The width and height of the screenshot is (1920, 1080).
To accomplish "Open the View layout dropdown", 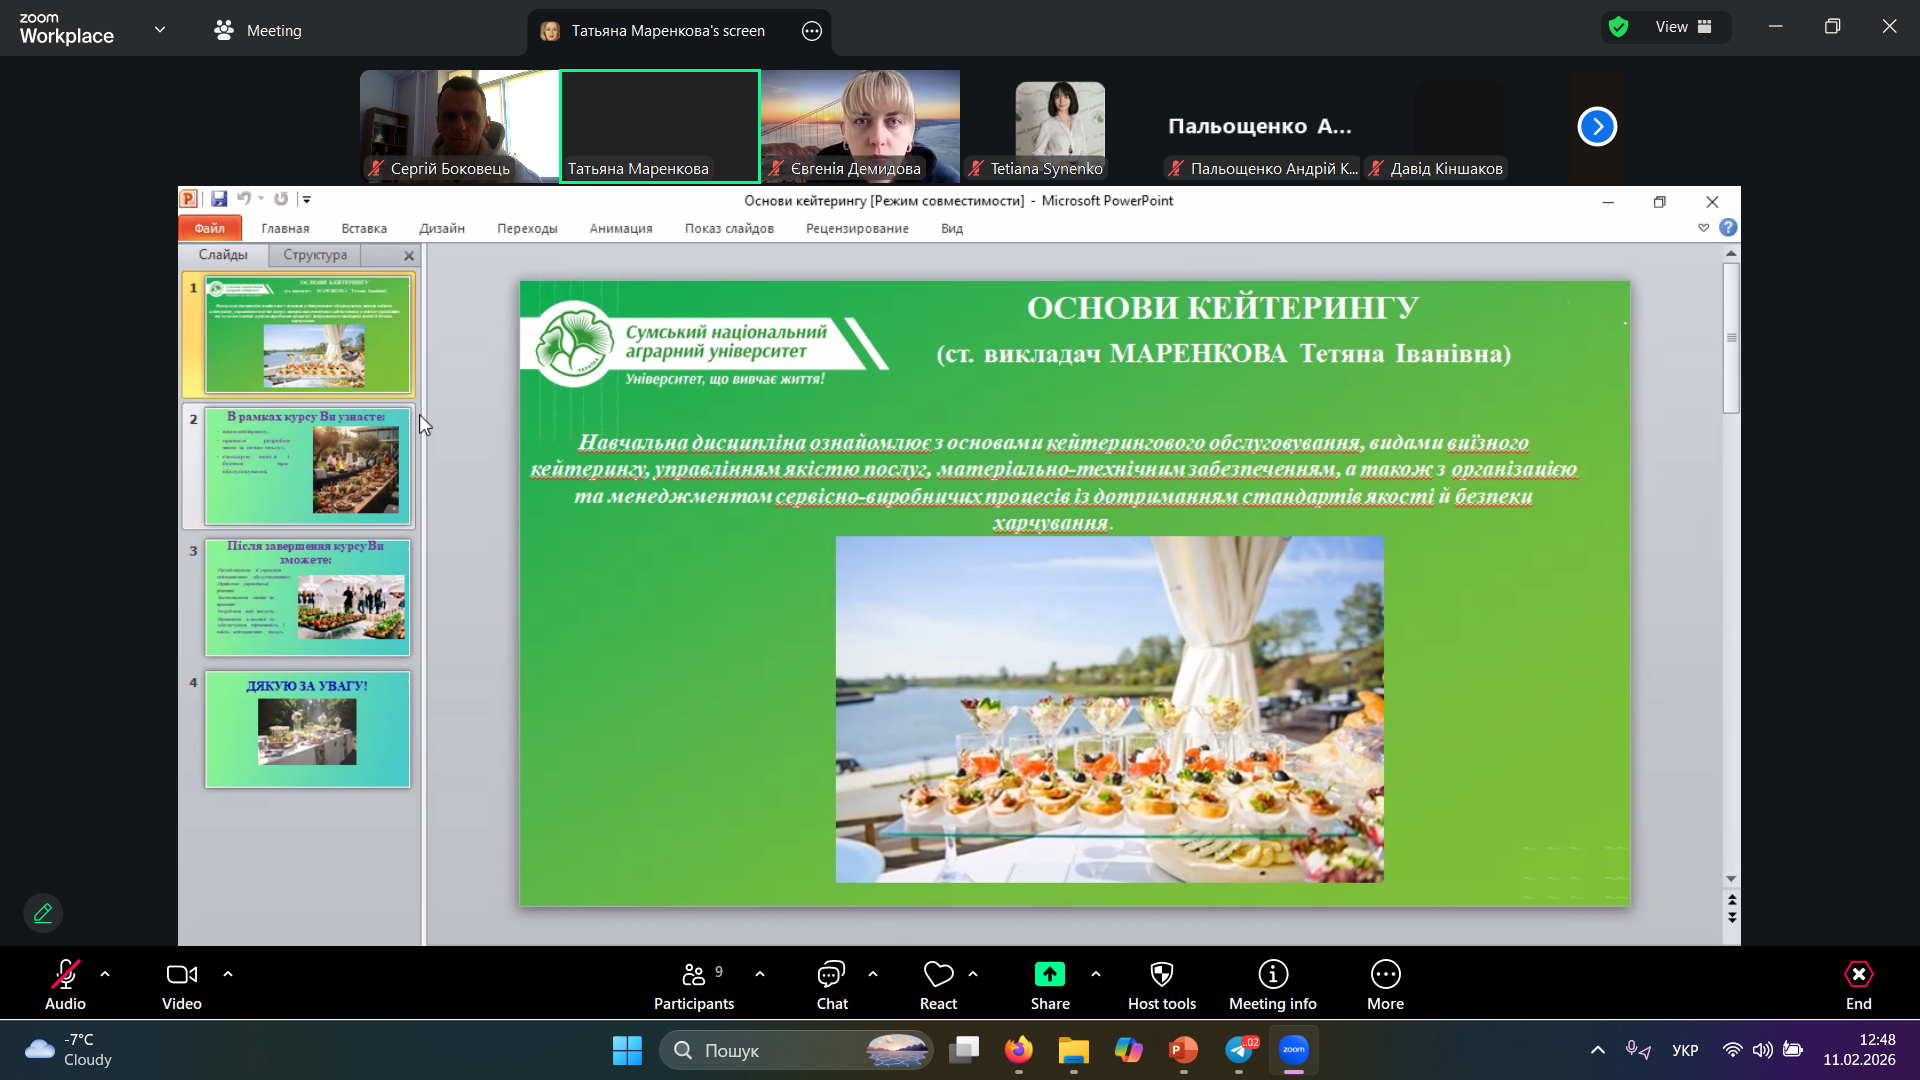I will 1683,27.
